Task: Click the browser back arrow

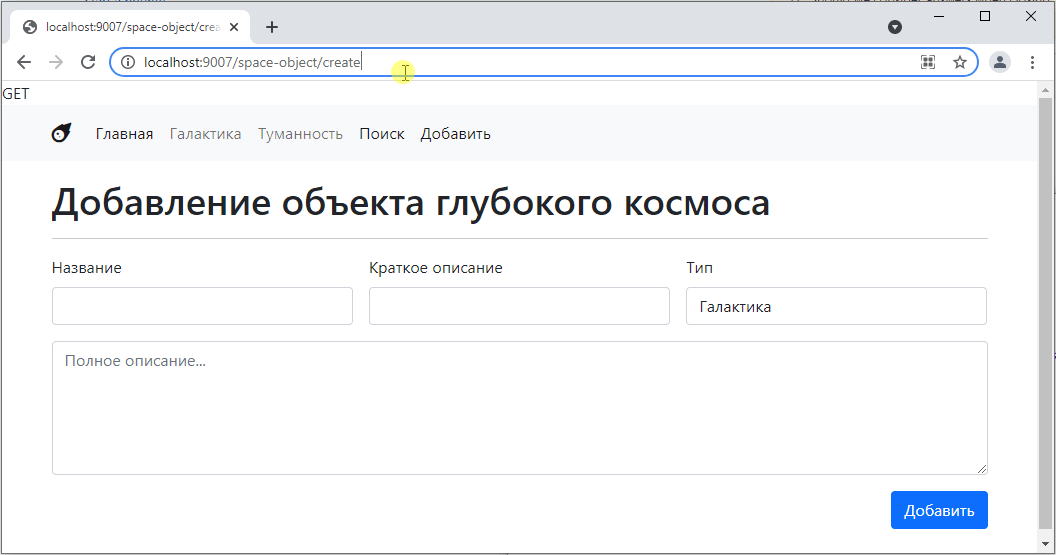Action: (x=24, y=62)
